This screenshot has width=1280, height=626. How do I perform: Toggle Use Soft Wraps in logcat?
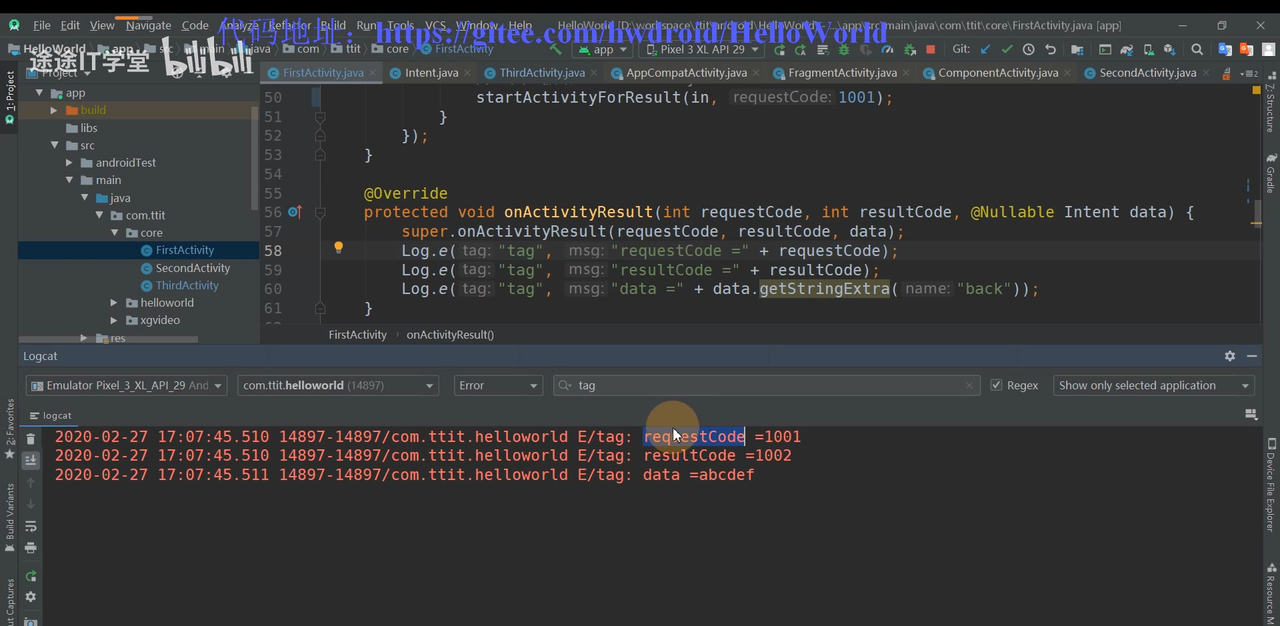pos(31,527)
